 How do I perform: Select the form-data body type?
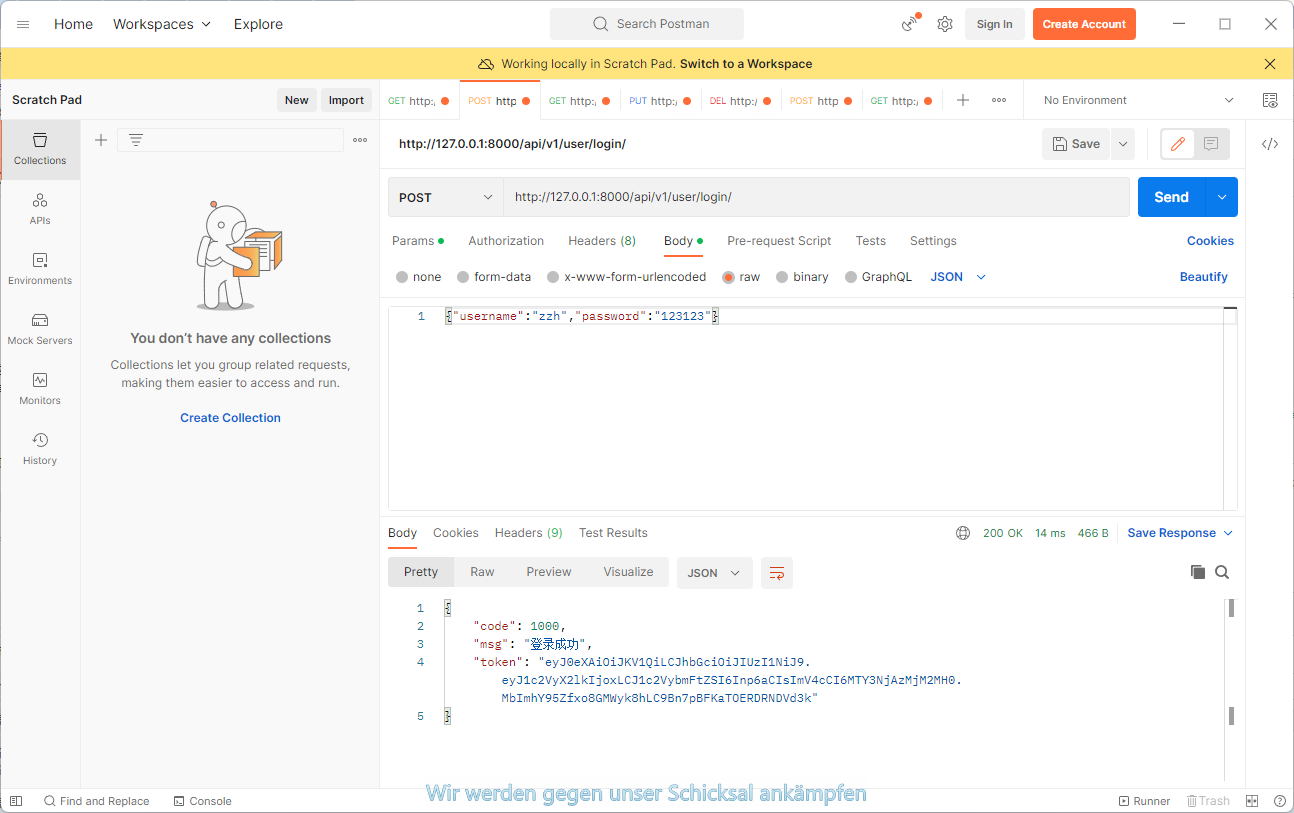click(x=494, y=277)
